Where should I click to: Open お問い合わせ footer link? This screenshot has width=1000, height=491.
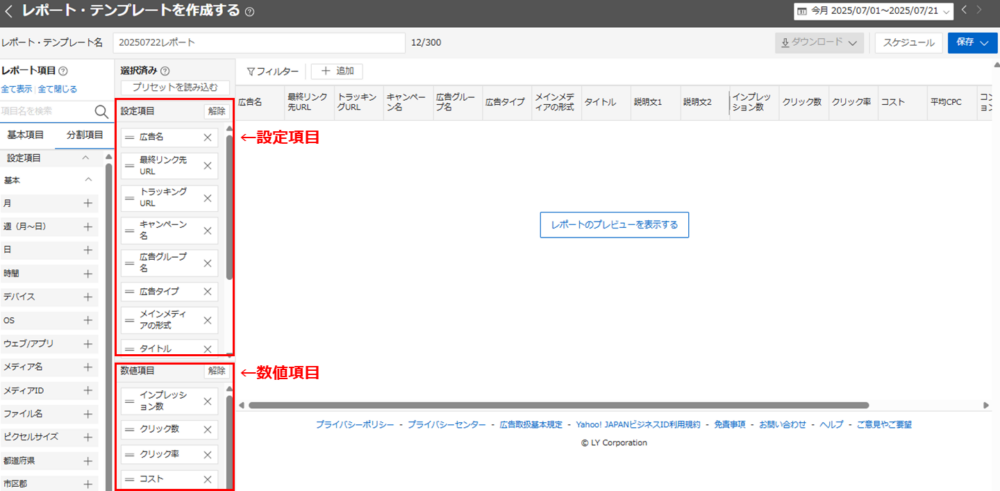tap(783, 424)
